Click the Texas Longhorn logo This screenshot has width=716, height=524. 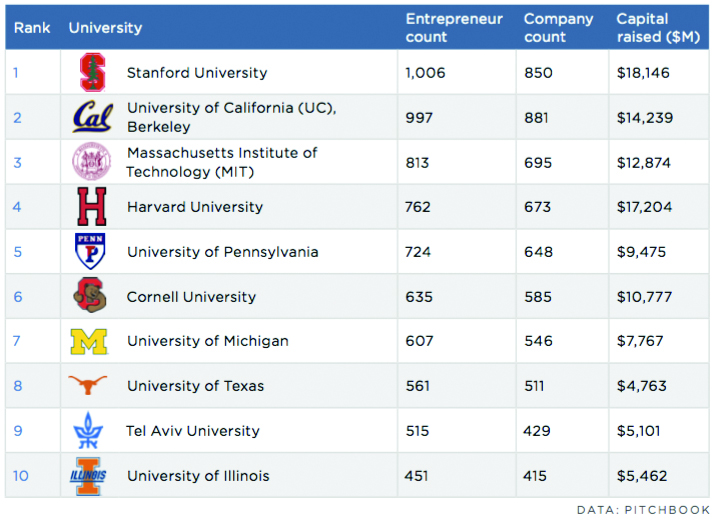coord(88,385)
